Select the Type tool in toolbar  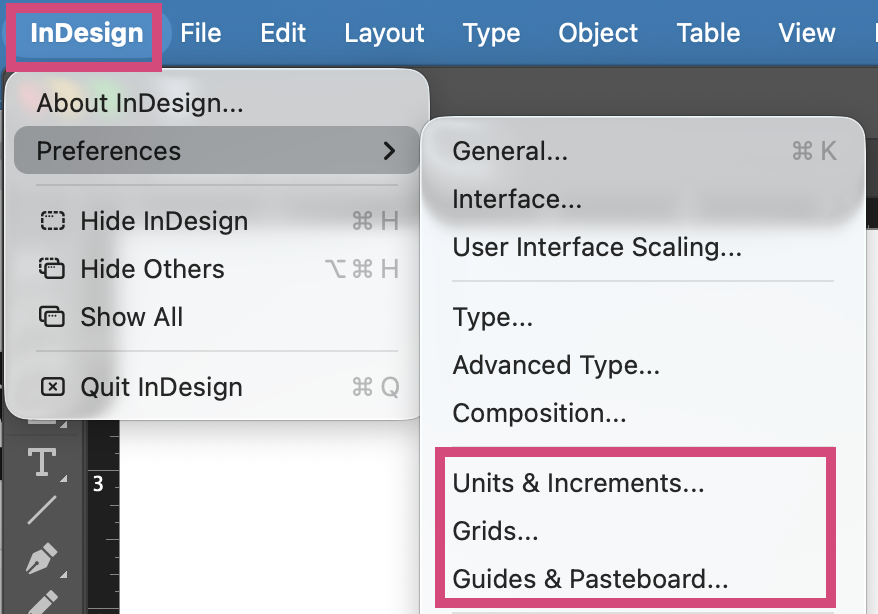coord(42,462)
